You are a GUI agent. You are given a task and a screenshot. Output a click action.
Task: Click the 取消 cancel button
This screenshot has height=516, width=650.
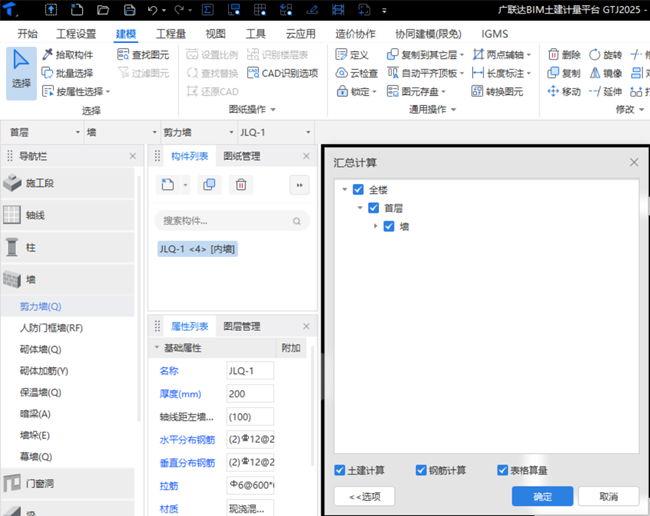(606, 496)
